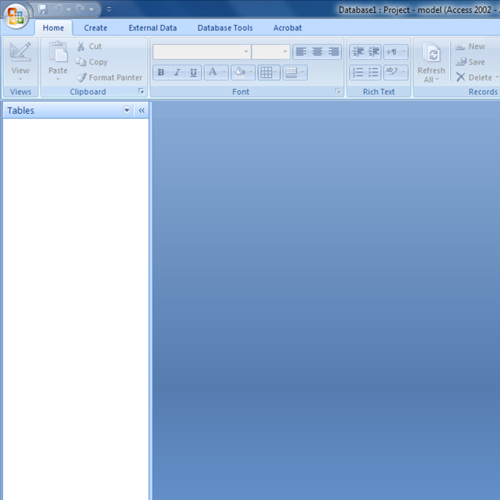Open the Database Tools tab

click(x=225, y=28)
